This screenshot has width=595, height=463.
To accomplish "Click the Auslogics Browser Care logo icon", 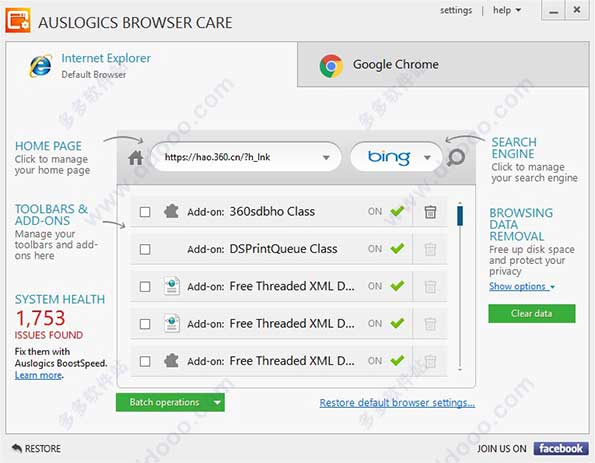I will pos(18,20).
